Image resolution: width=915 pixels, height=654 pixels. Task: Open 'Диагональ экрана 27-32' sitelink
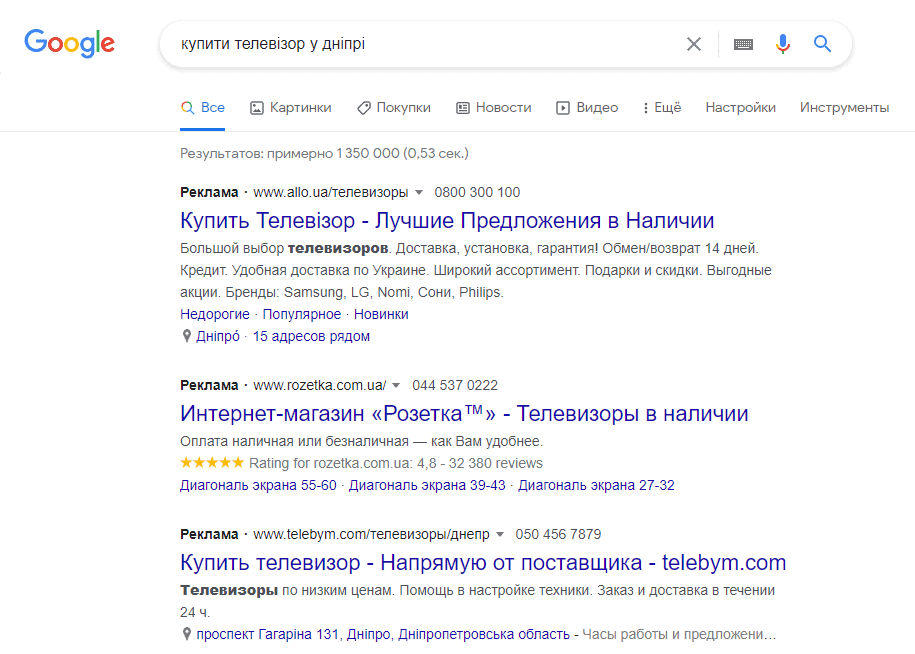tap(596, 485)
